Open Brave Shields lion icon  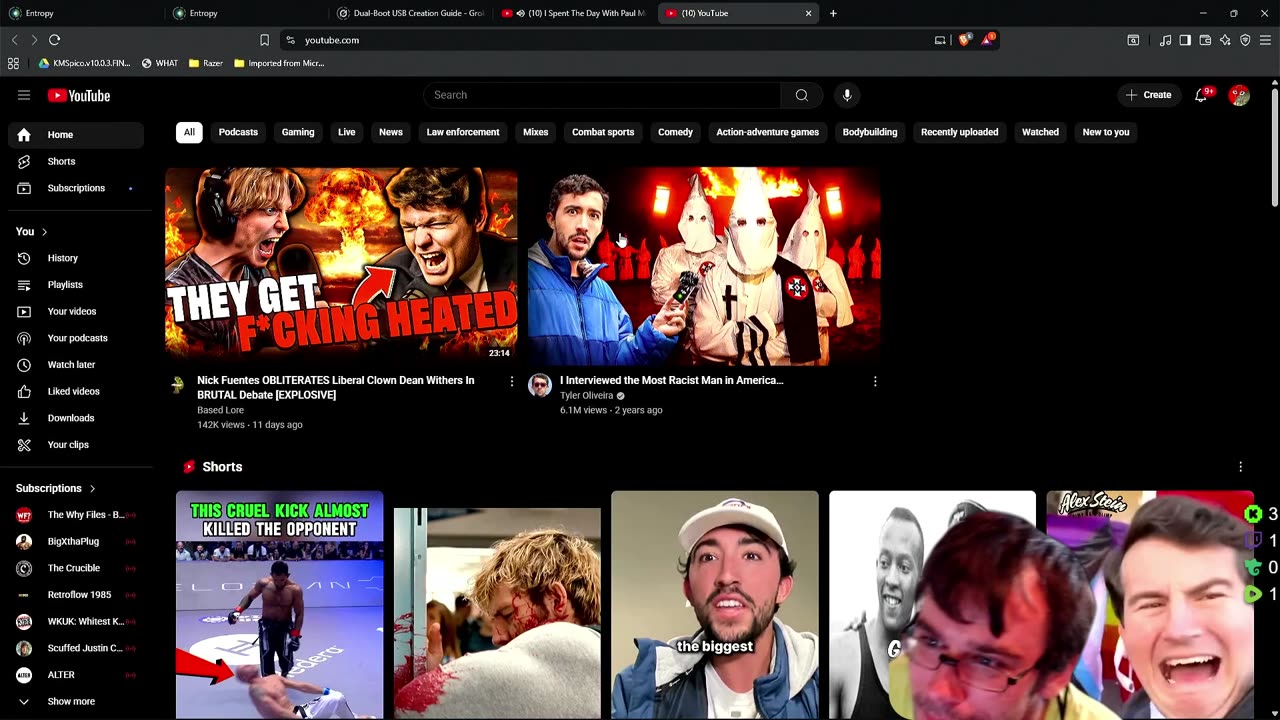[x=964, y=40]
